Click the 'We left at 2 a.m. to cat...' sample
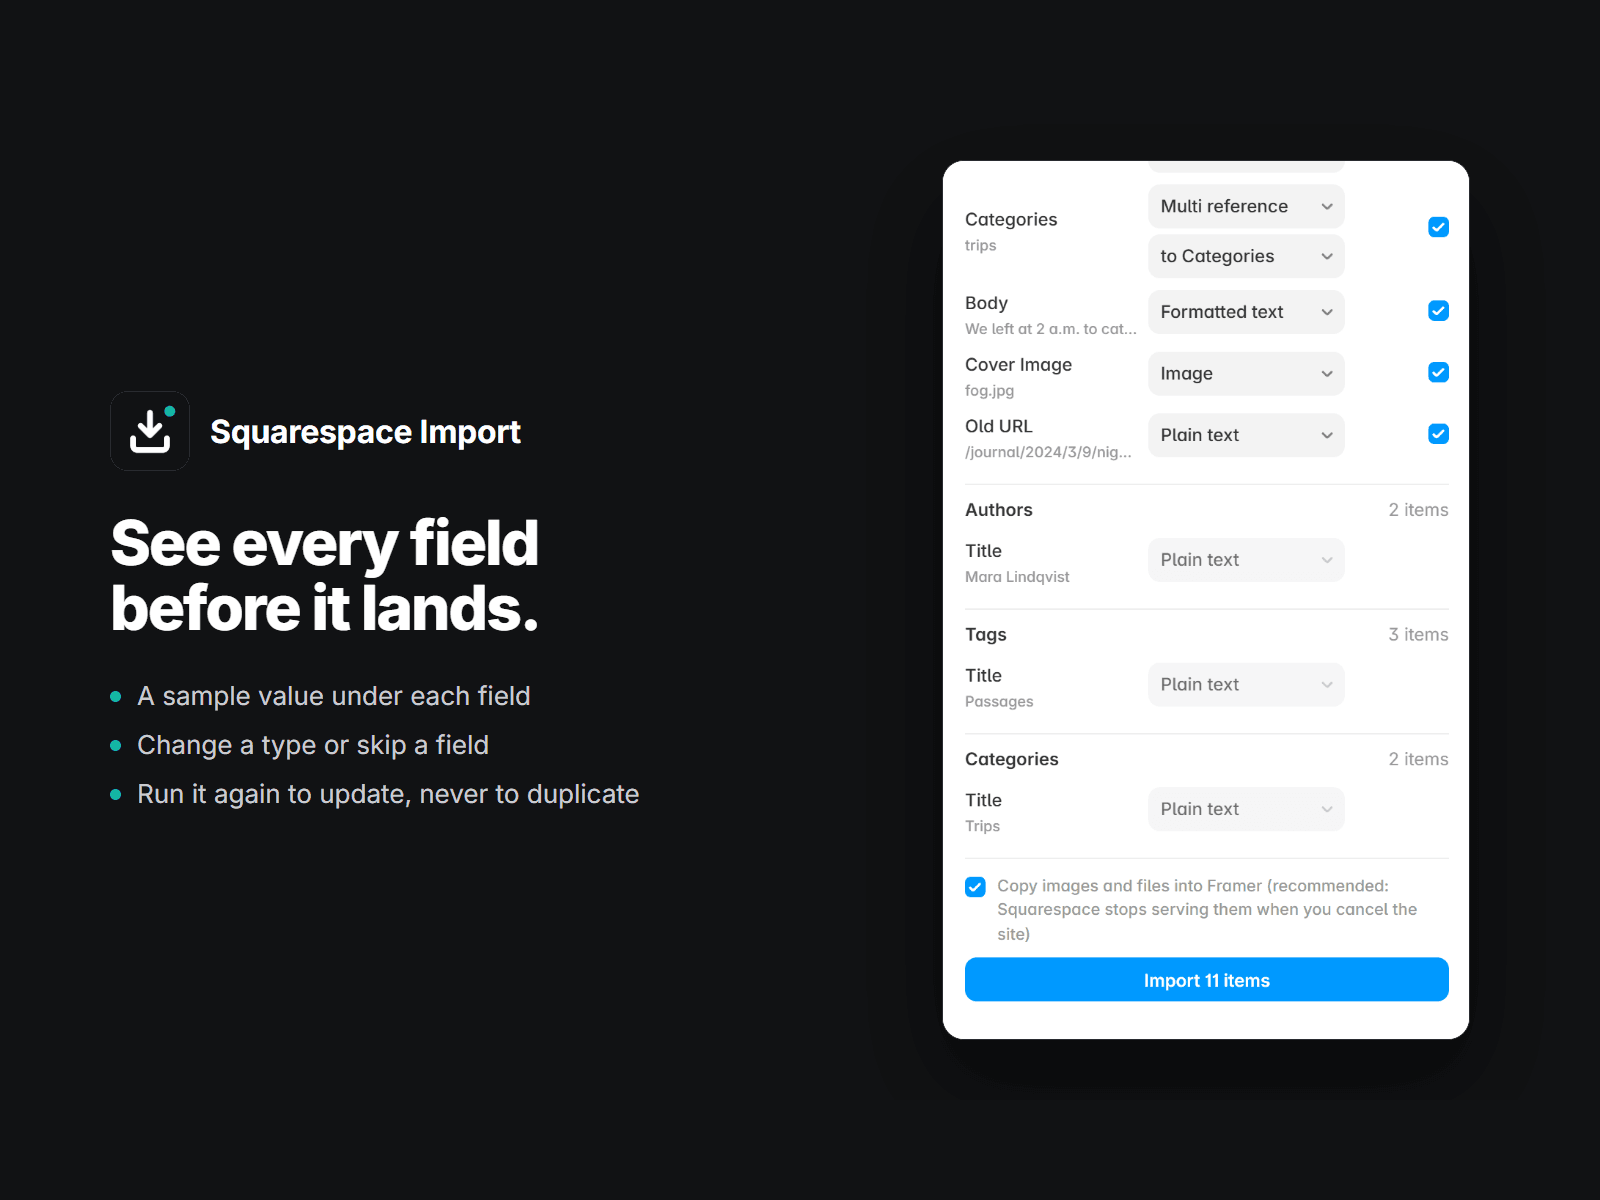This screenshot has width=1600, height=1200. point(1050,329)
